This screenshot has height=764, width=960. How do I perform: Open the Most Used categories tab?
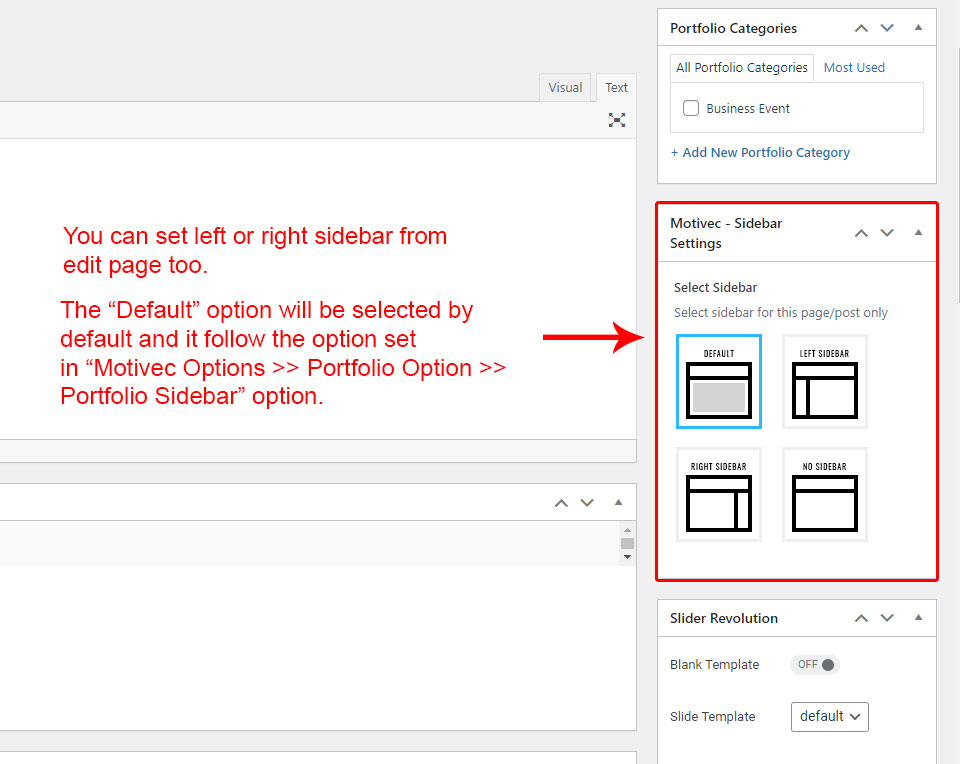click(x=854, y=67)
